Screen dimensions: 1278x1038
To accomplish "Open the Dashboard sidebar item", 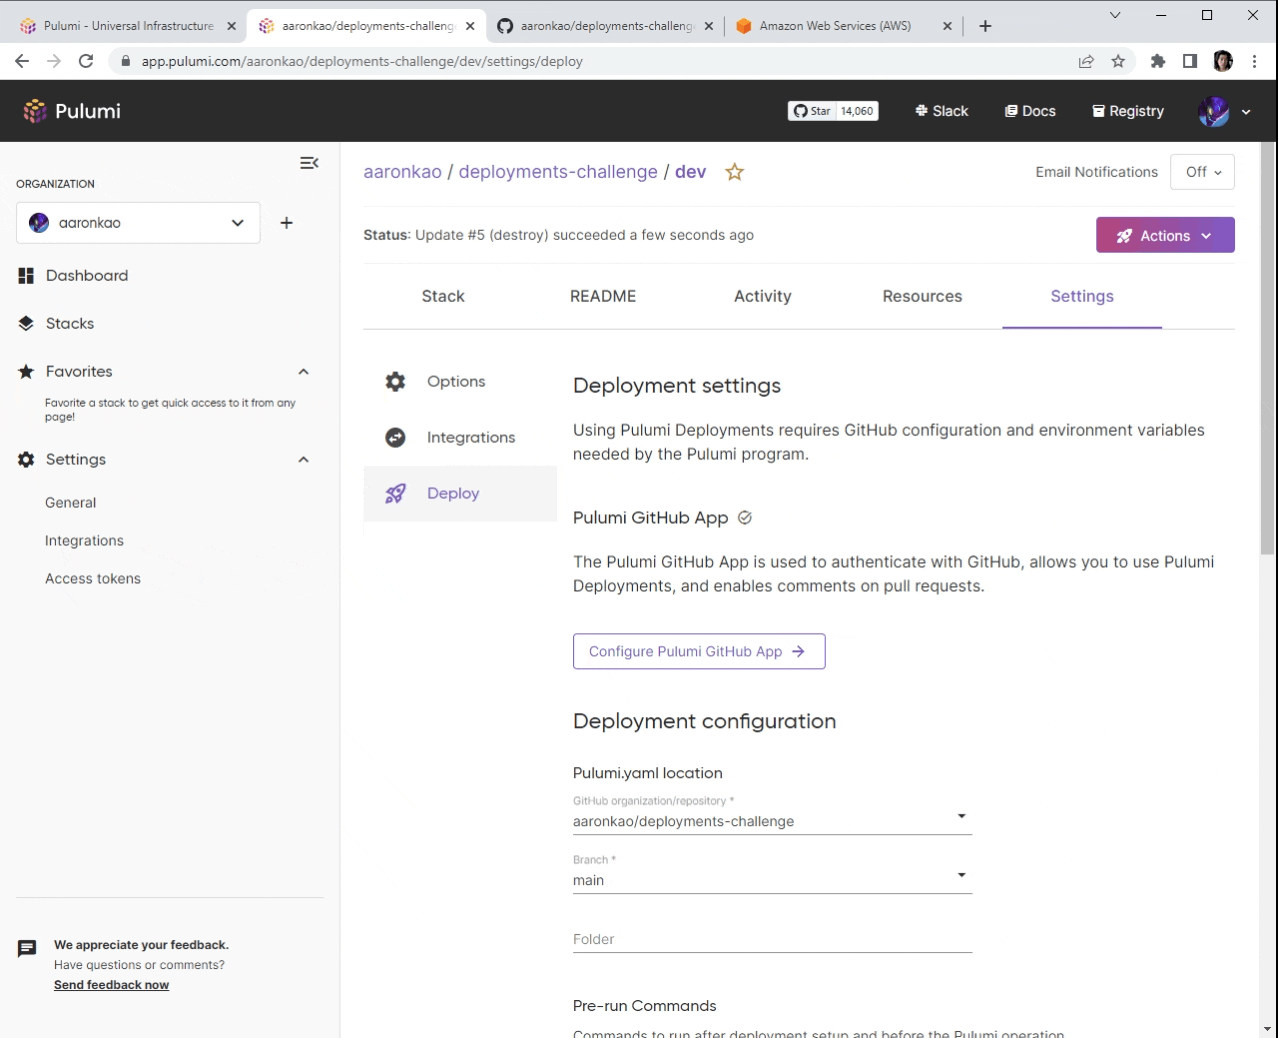I will click(86, 276).
